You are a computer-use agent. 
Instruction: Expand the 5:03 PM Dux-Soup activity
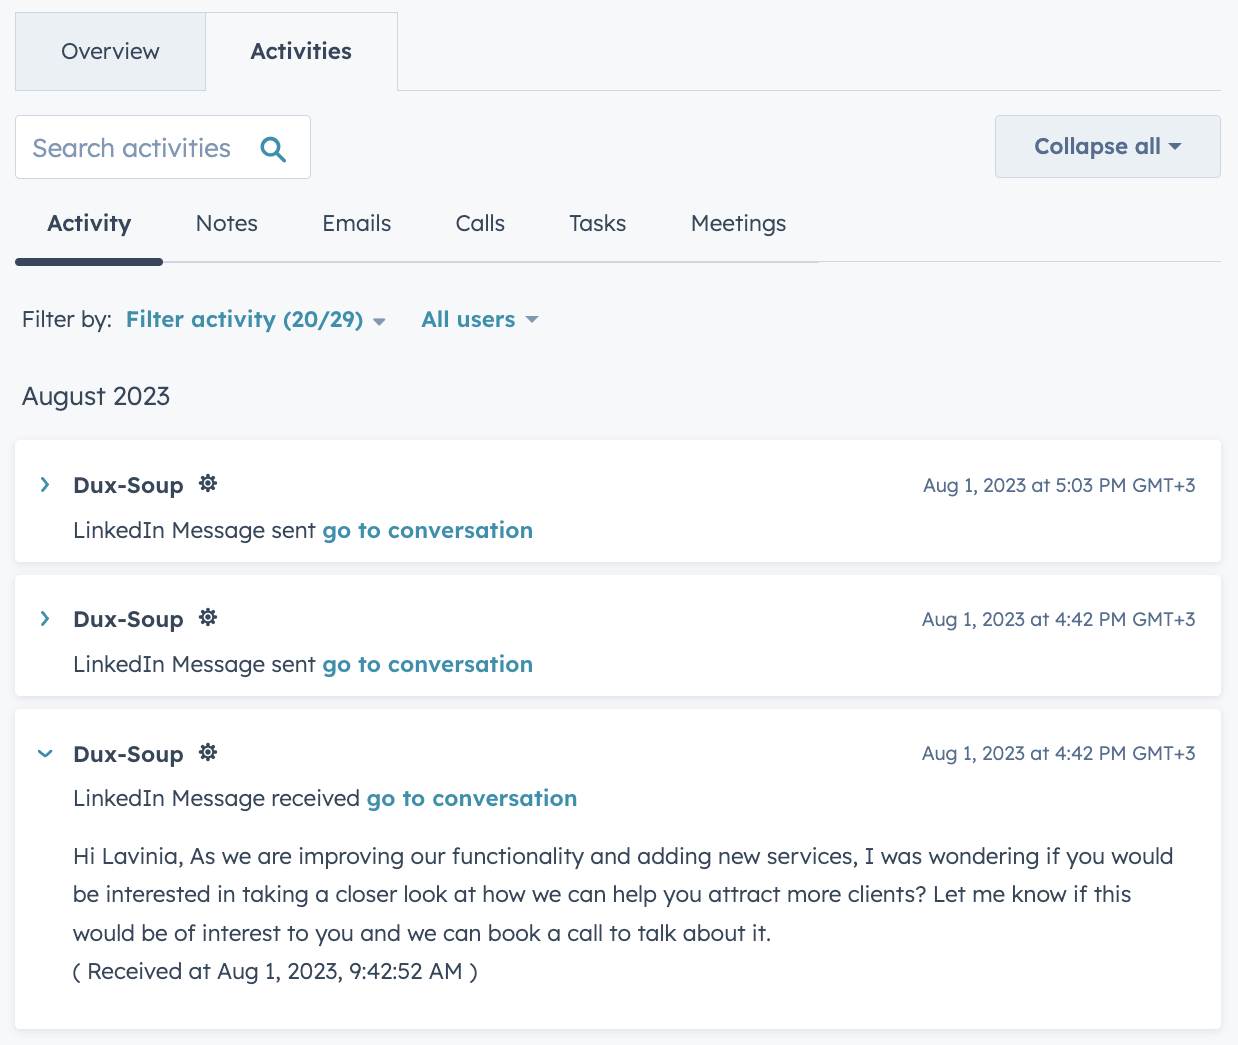tap(45, 485)
